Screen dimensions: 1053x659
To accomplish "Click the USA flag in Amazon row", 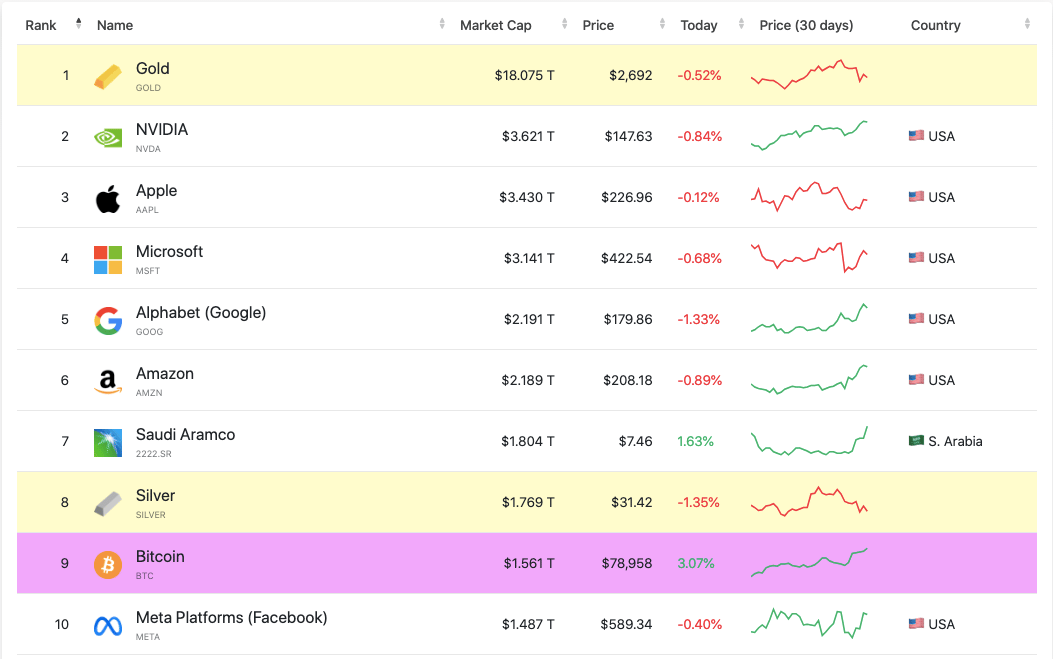I will click(x=916, y=380).
